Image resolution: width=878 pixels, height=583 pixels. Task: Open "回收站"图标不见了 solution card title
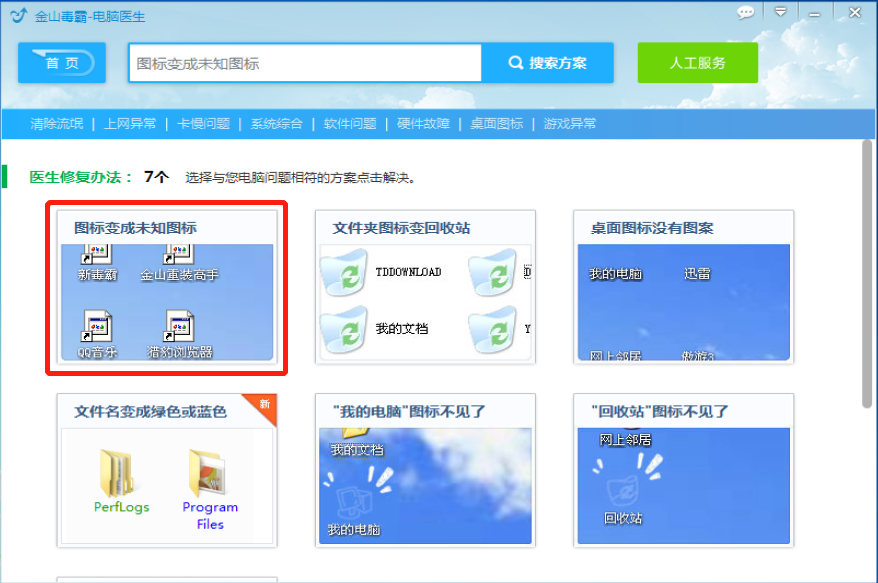(660, 412)
